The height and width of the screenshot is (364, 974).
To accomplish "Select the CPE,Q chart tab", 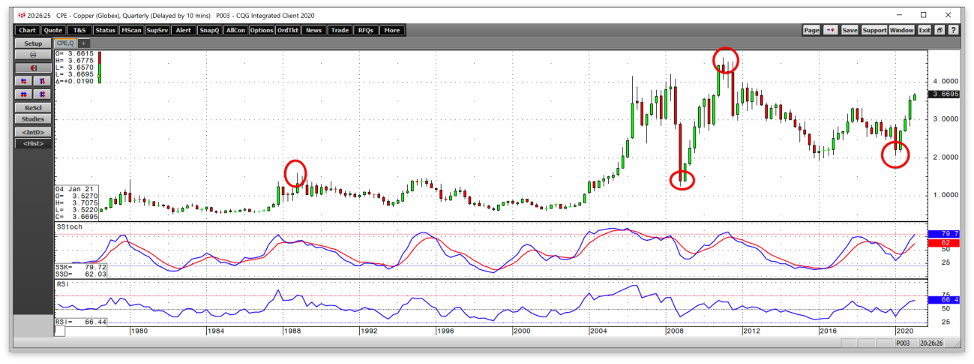I will pyautogui.click(x=65, y=43).
